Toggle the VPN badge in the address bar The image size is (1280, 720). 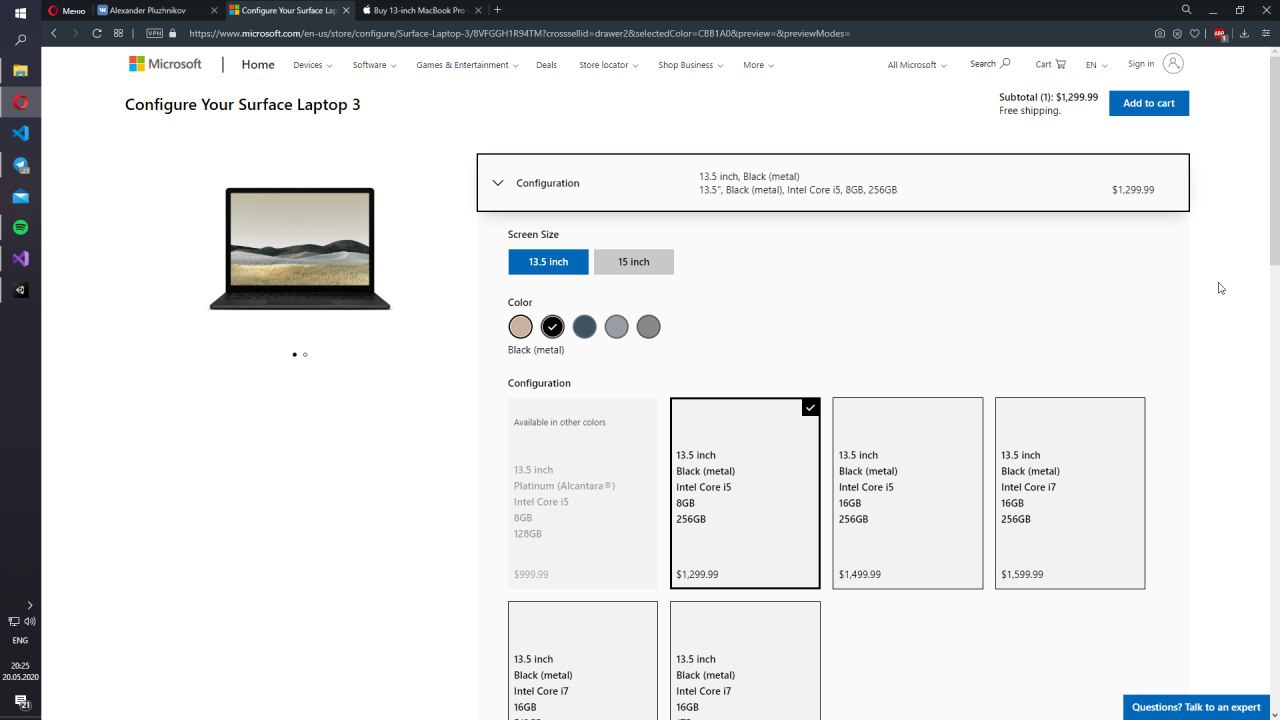154,33
